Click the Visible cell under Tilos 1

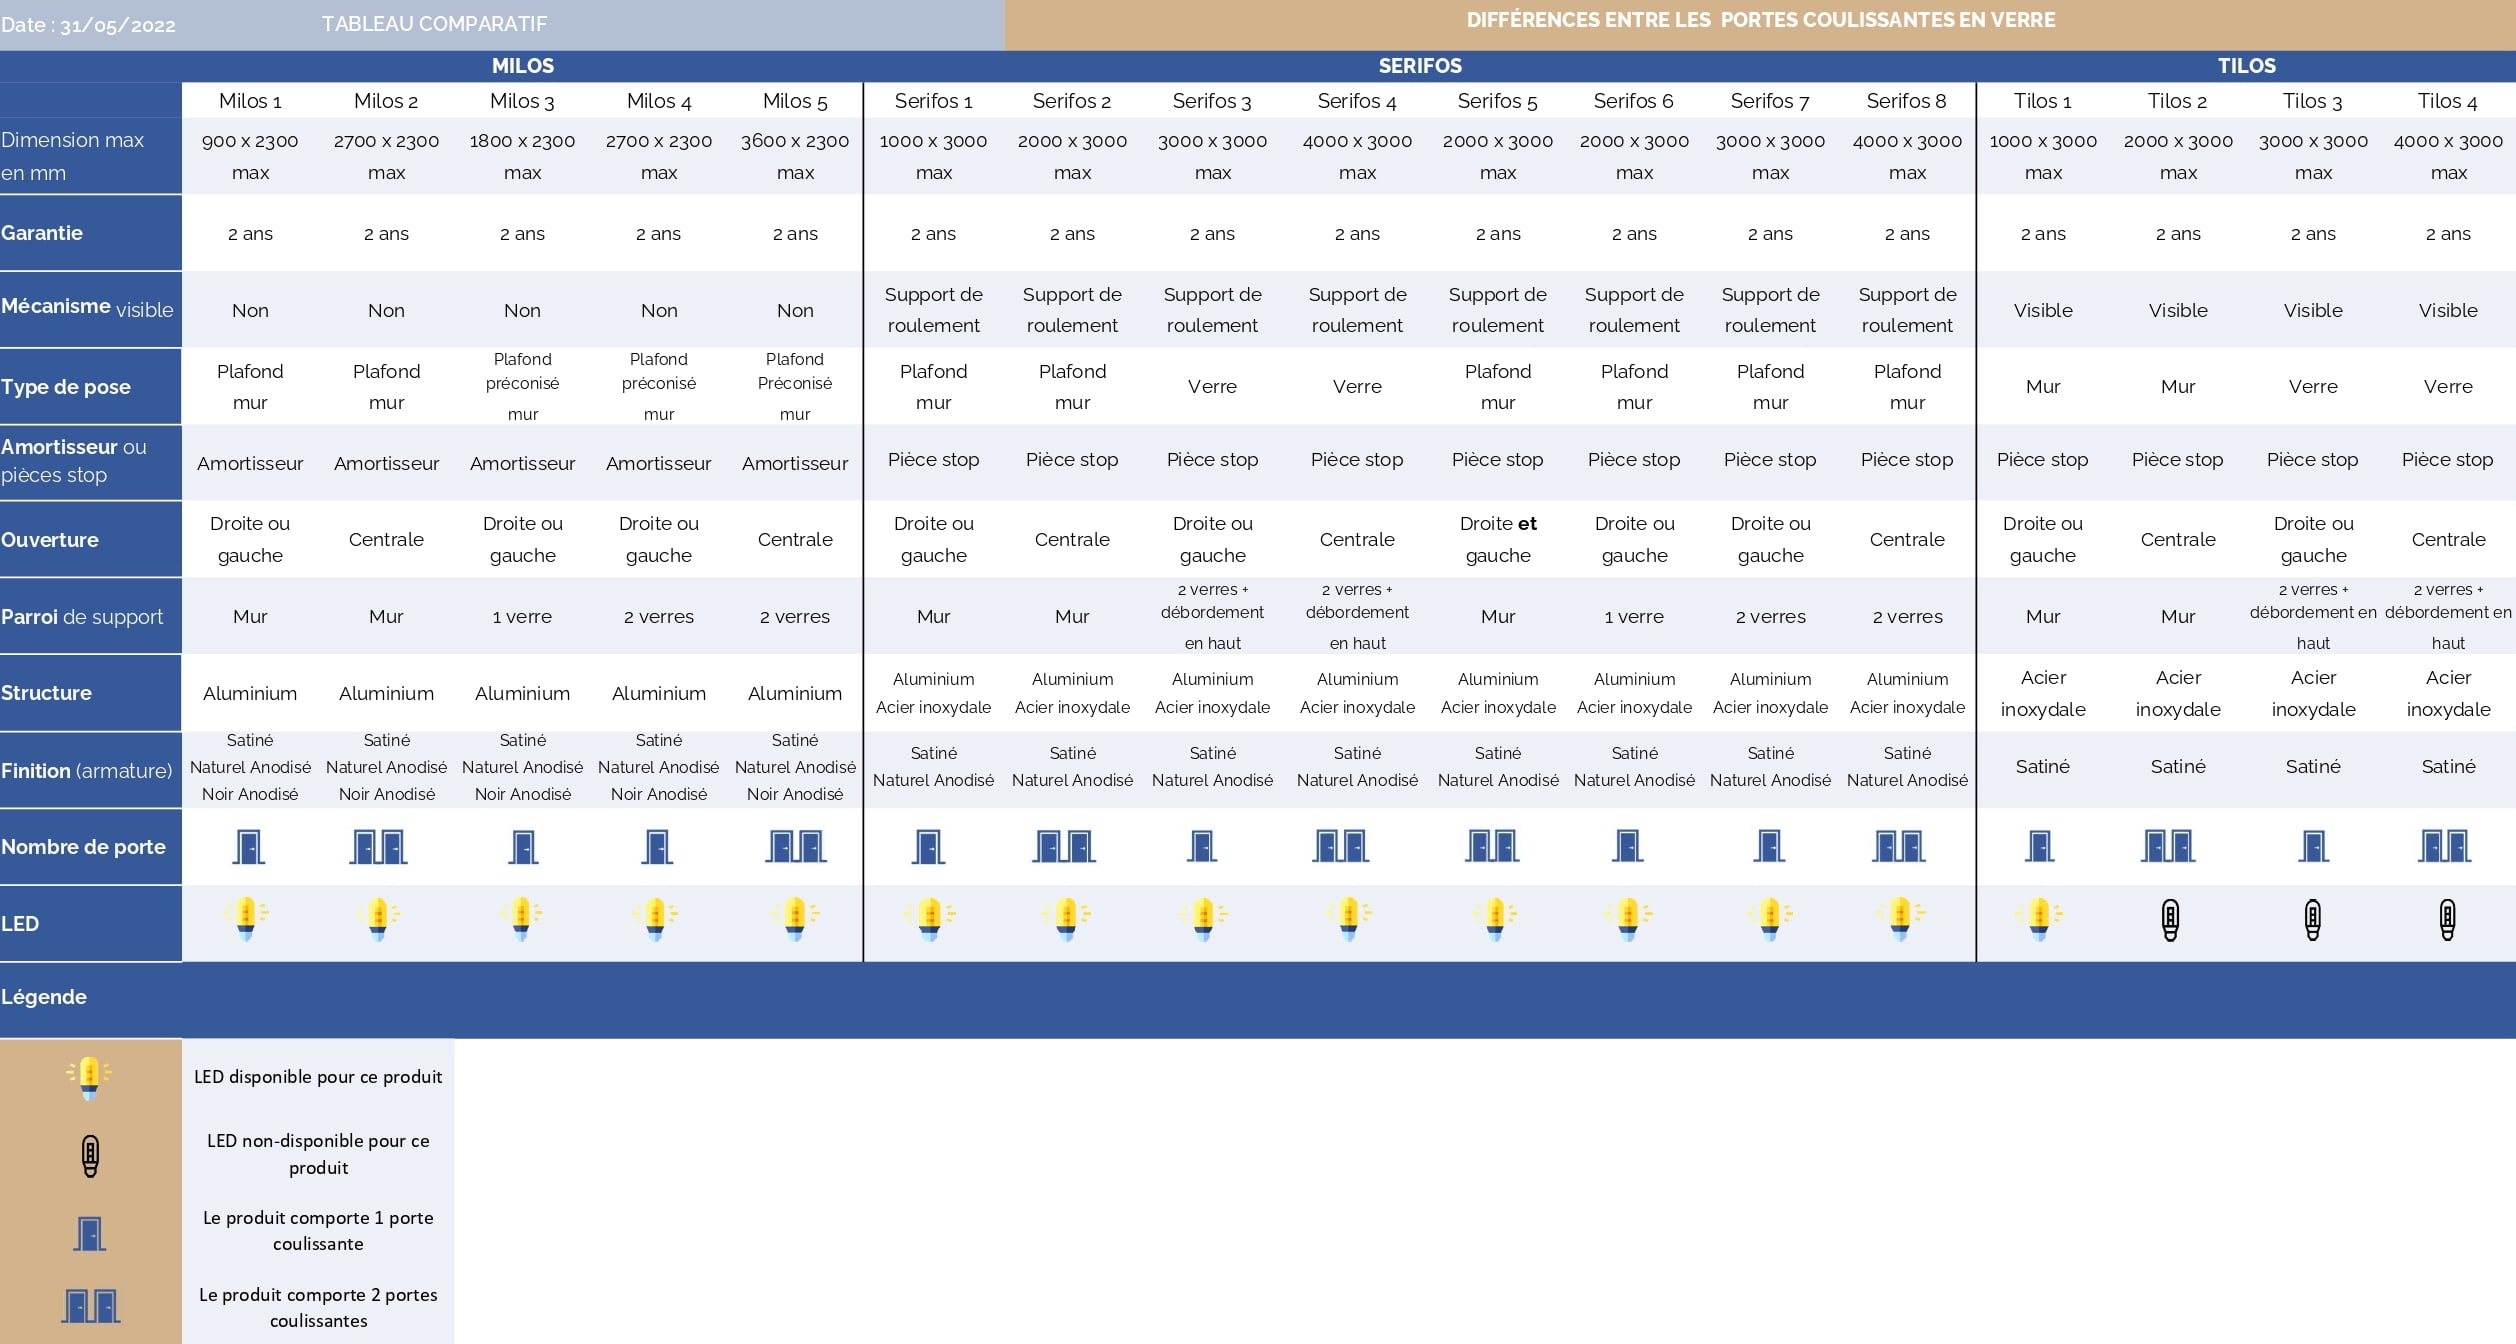(2043, 310)
